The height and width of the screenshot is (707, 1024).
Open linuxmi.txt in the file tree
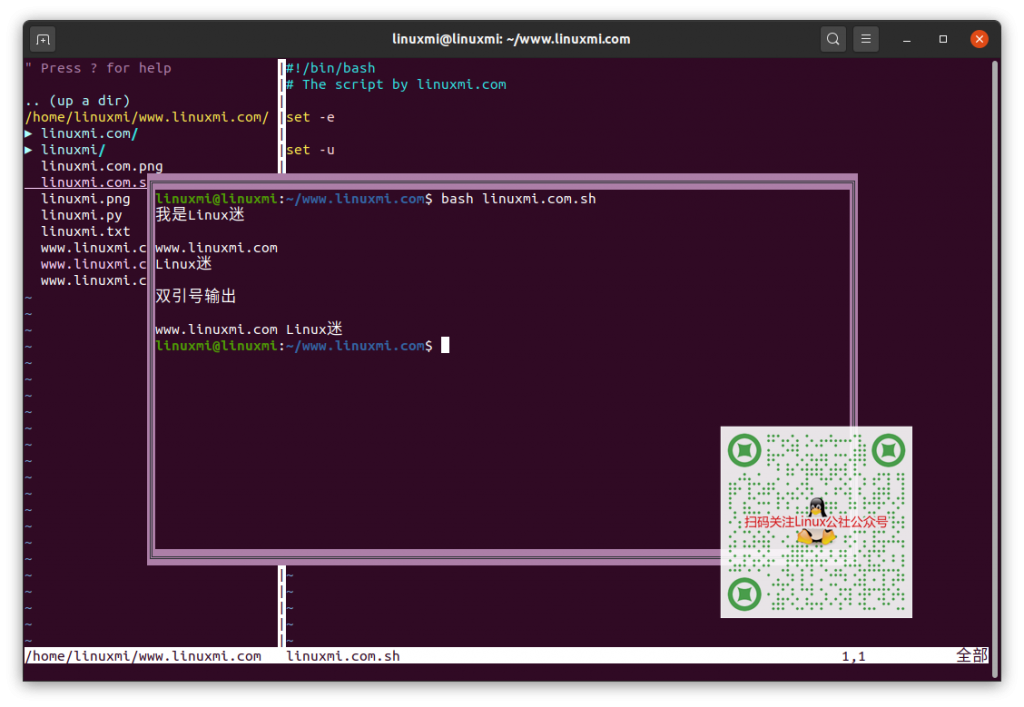(86, 231)
